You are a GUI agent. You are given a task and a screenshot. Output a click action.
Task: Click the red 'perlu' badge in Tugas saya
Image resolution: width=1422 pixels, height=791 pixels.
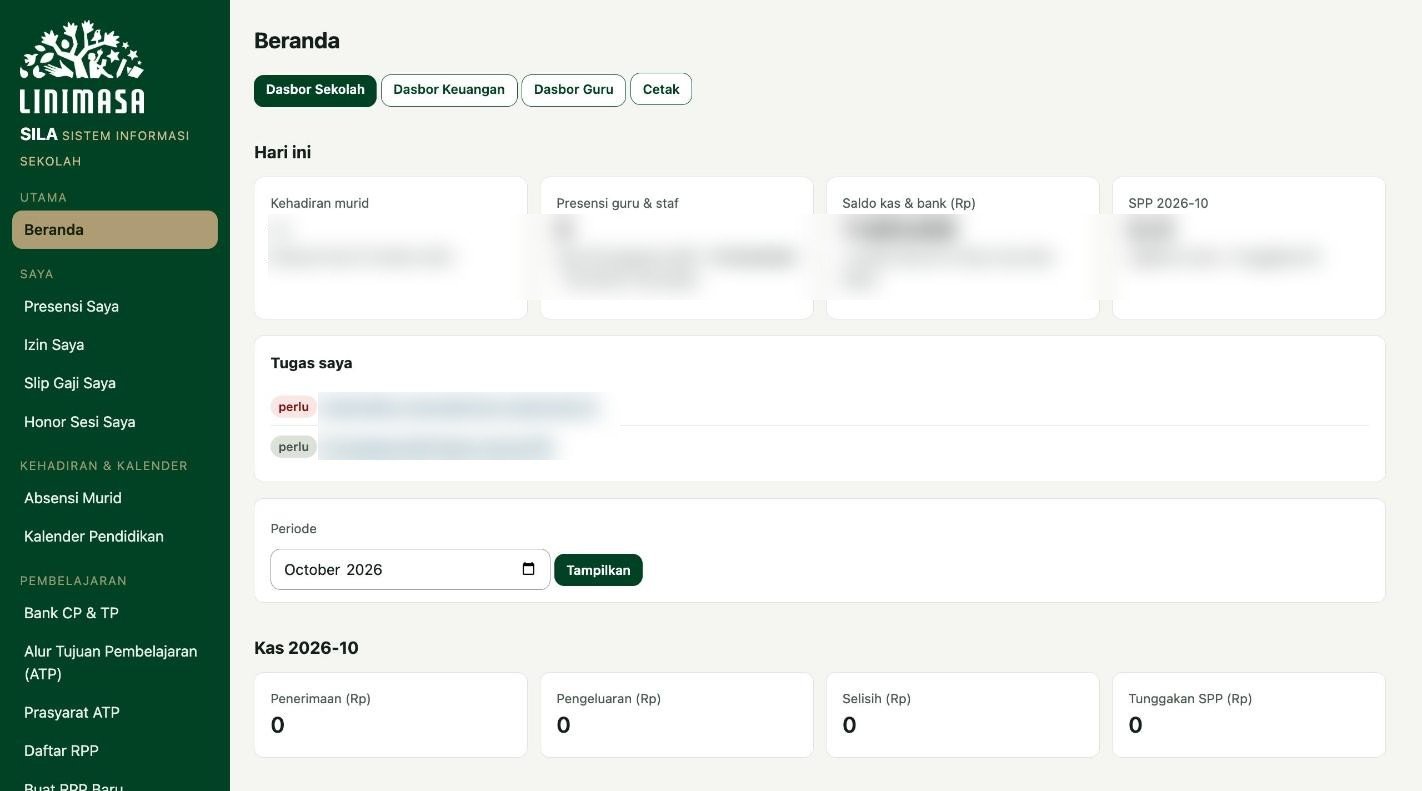tap(293, 407)
